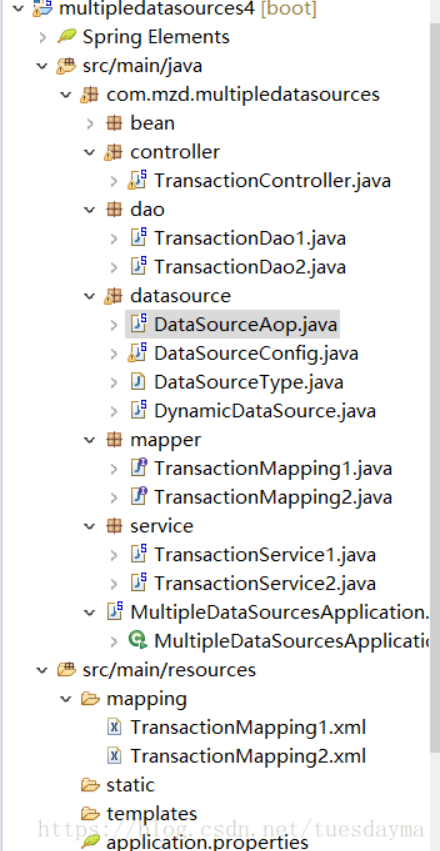Expand DataSourceAop.java arrow
Screen dimensions: 440x851
114,325
